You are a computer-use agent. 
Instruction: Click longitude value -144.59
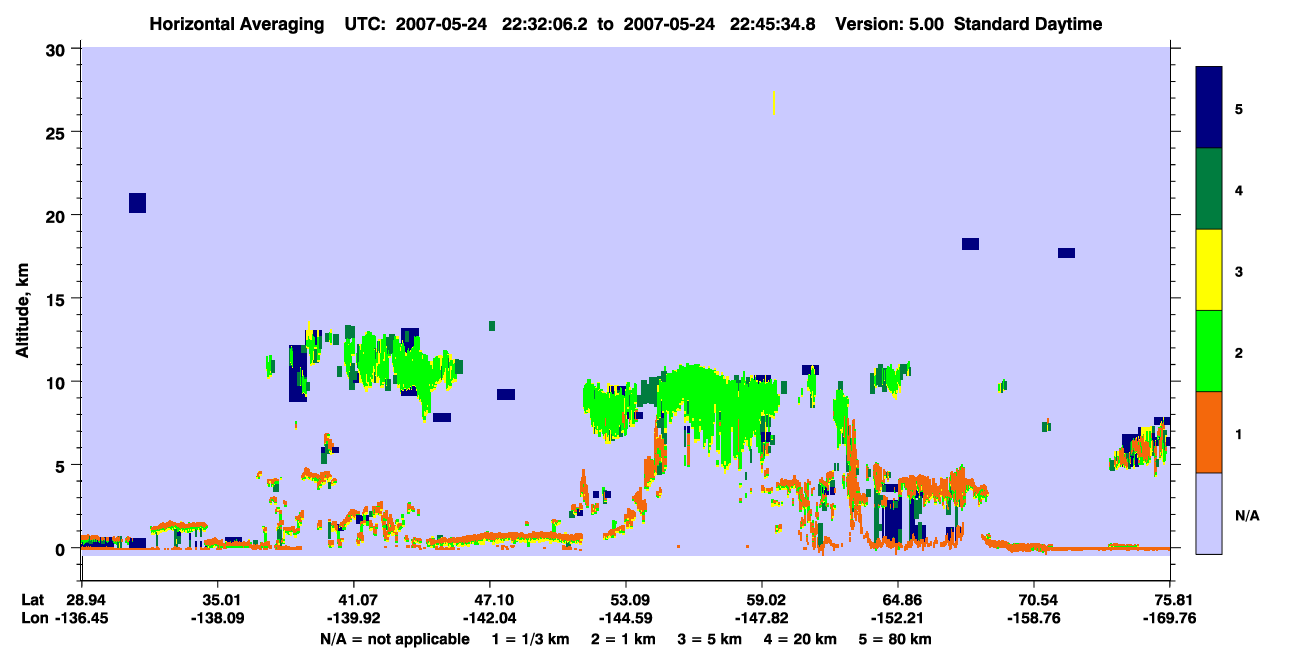click(x=625, y=618)
